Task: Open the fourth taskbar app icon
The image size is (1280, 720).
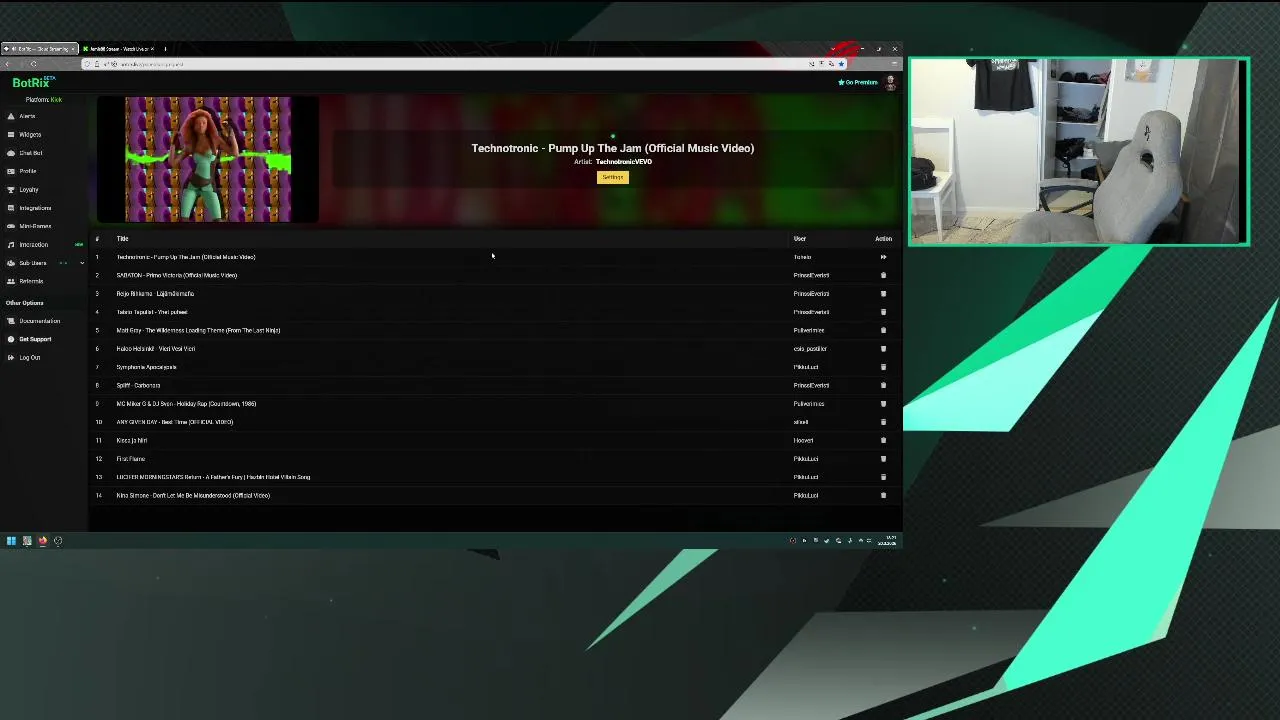Action: coord(58,541)
